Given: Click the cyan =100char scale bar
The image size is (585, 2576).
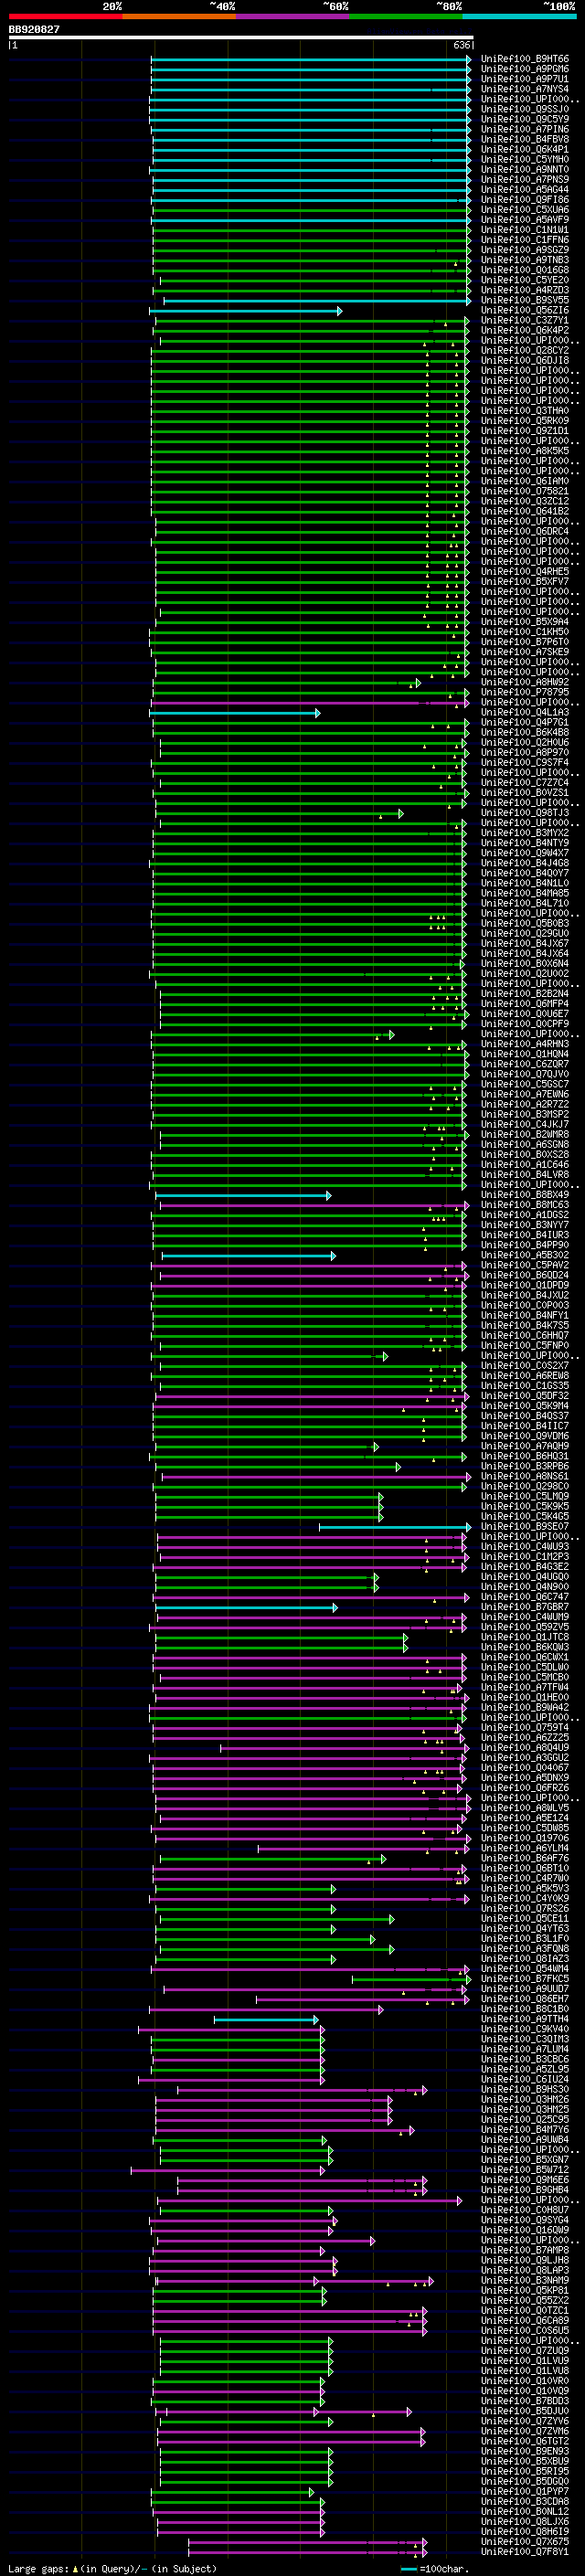Looking at the screenshot, I should 407,2568.
